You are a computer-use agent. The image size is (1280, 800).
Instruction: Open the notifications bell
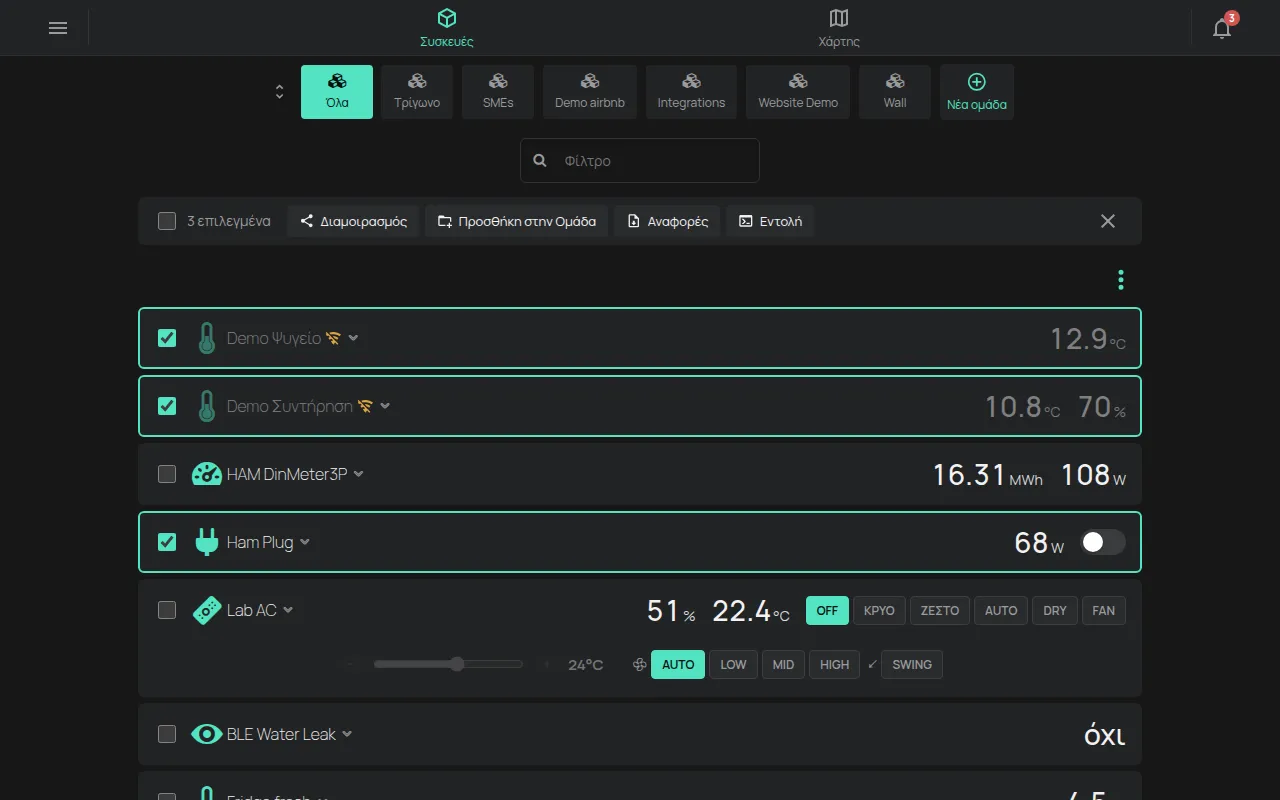pyautogui.click(x=1222, y=28)
